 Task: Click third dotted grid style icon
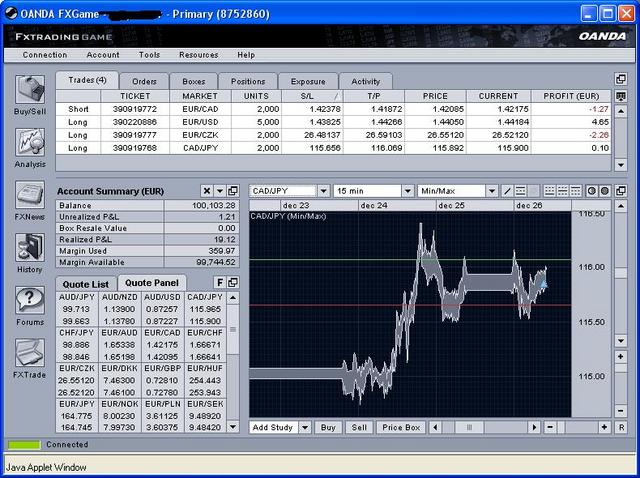click(576, 191)
